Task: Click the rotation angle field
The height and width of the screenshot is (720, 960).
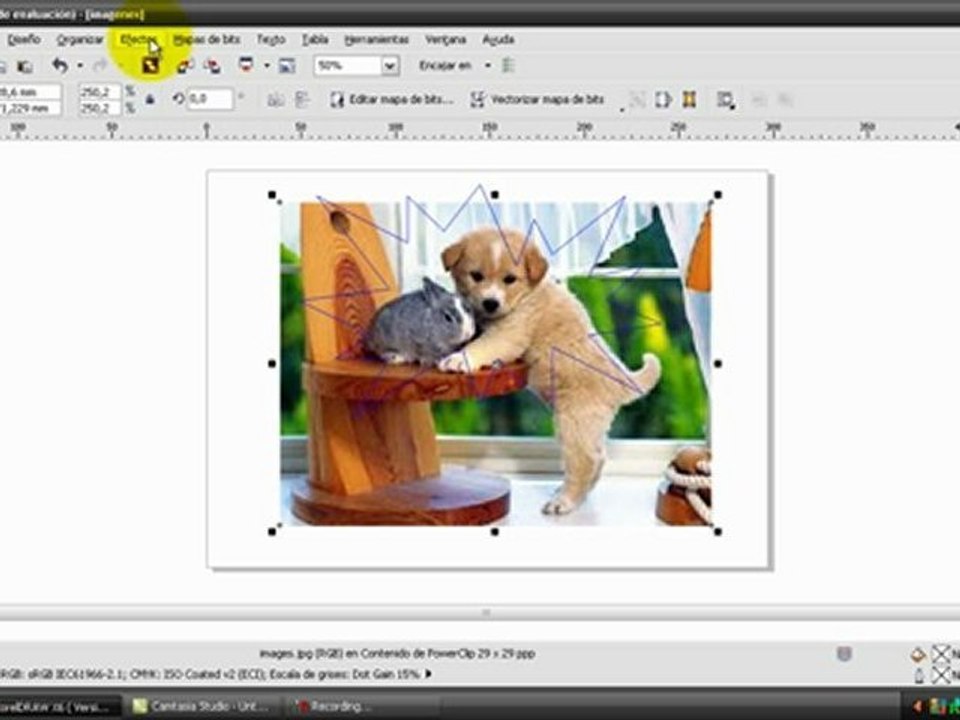Action: (210, 99)
